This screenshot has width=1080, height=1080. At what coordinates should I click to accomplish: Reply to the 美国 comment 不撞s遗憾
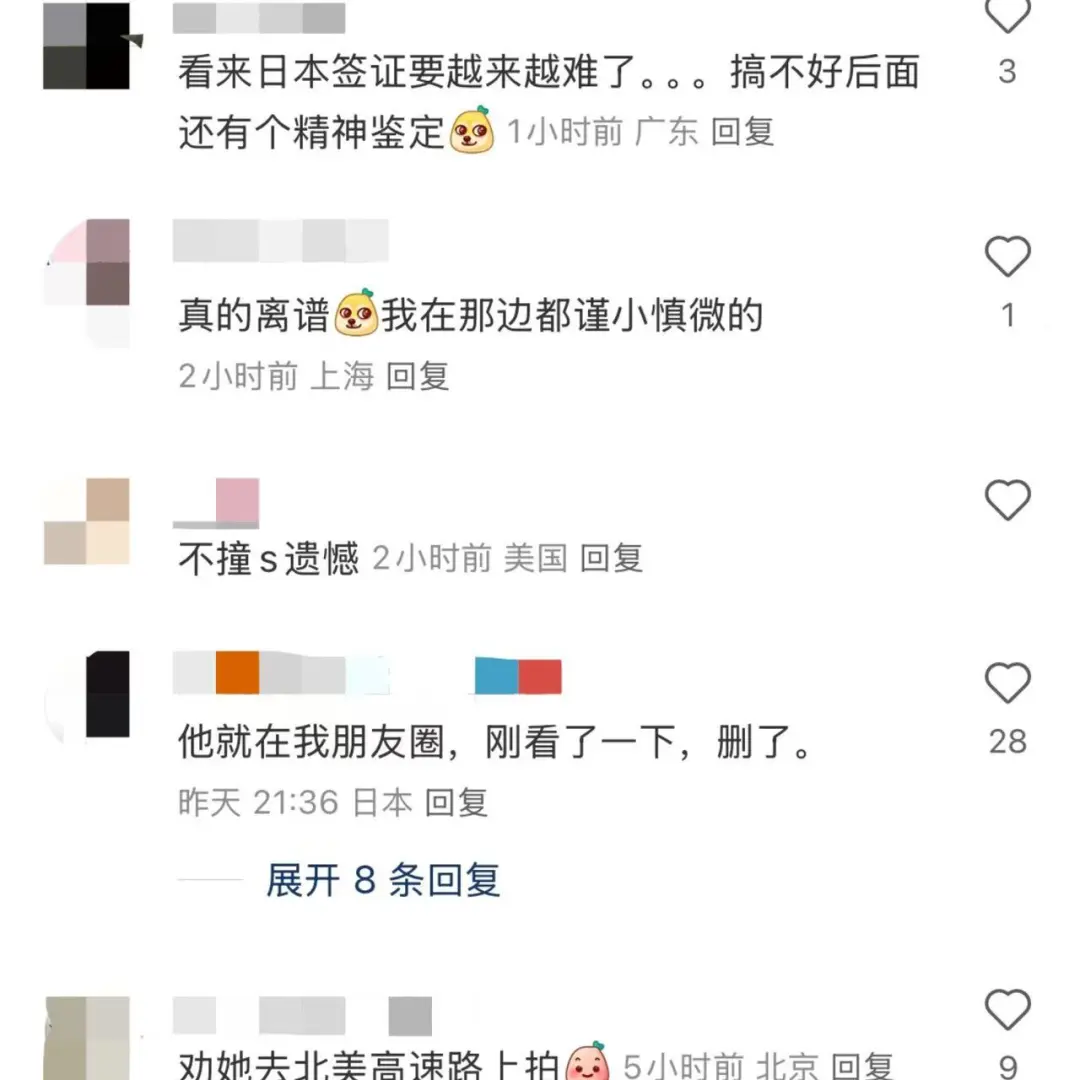point(612,558)
